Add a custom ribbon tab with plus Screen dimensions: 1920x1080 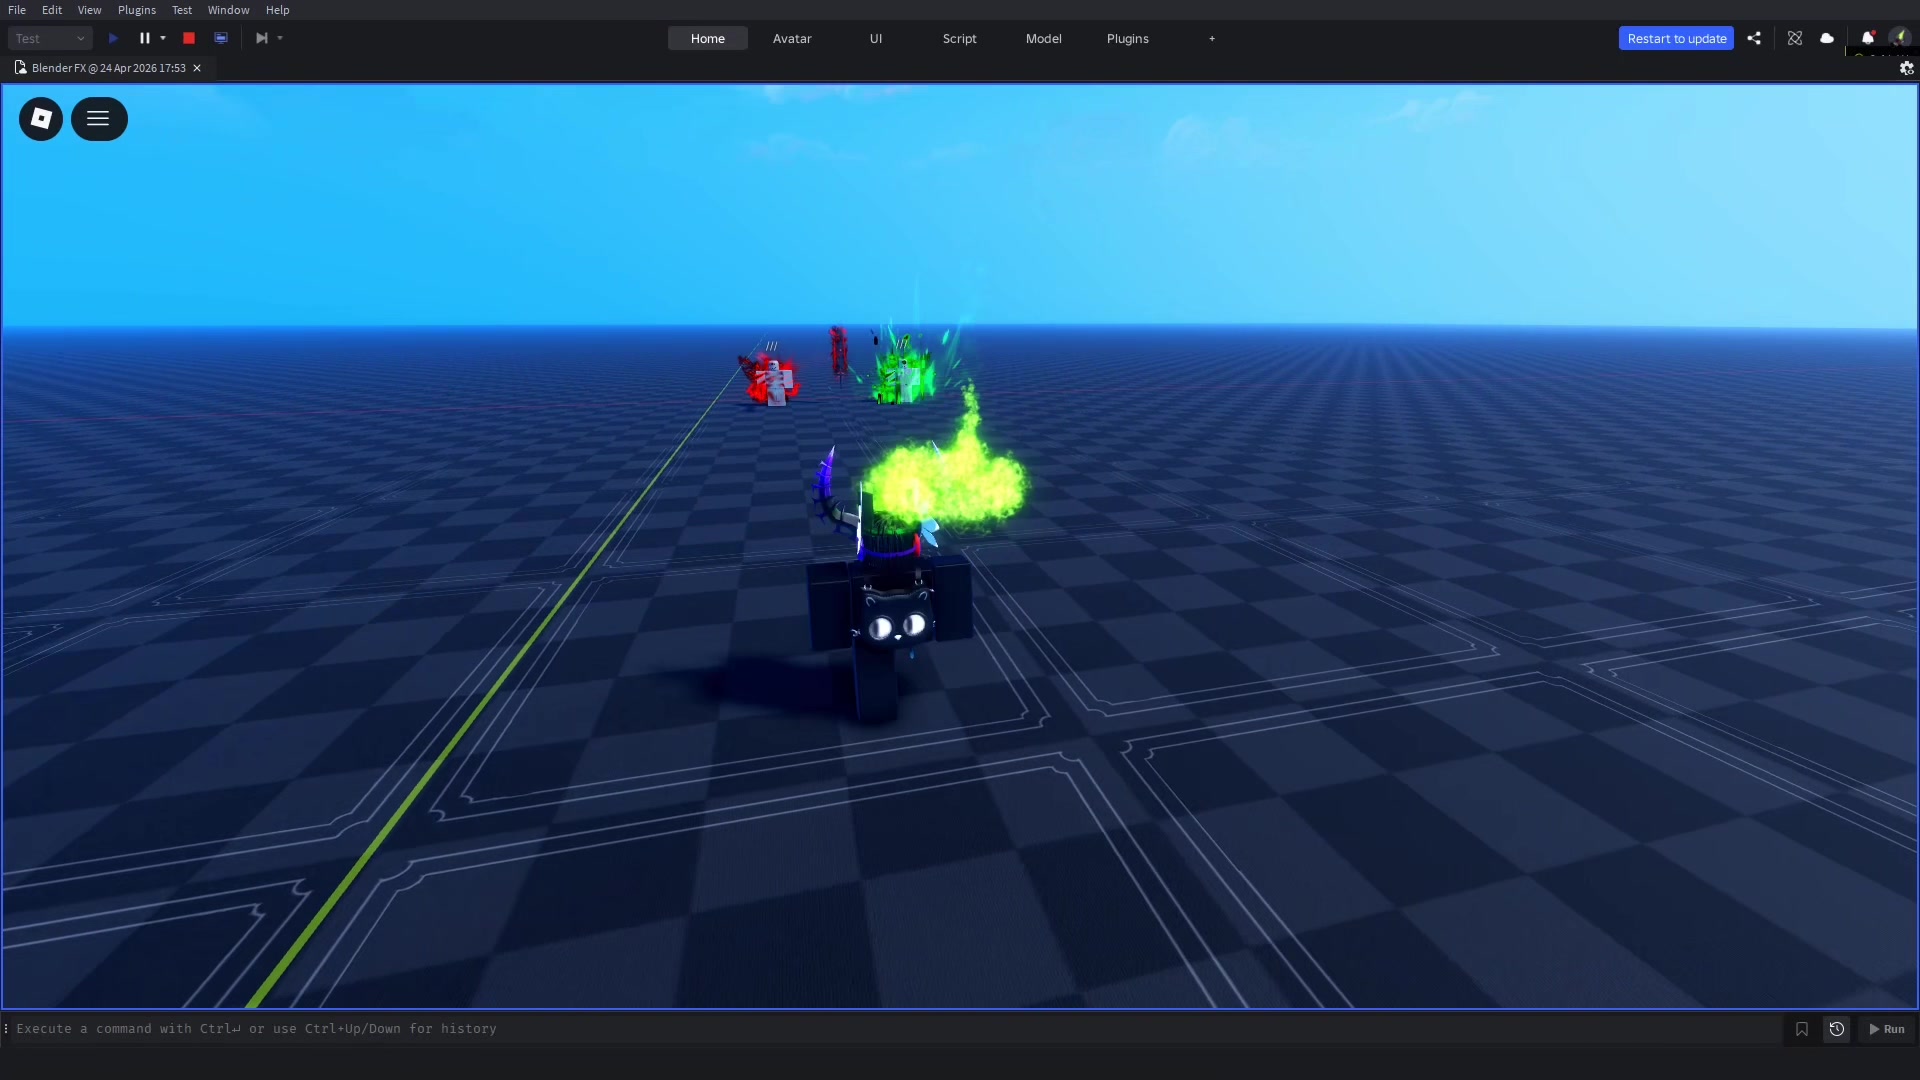pos(1212,38)
